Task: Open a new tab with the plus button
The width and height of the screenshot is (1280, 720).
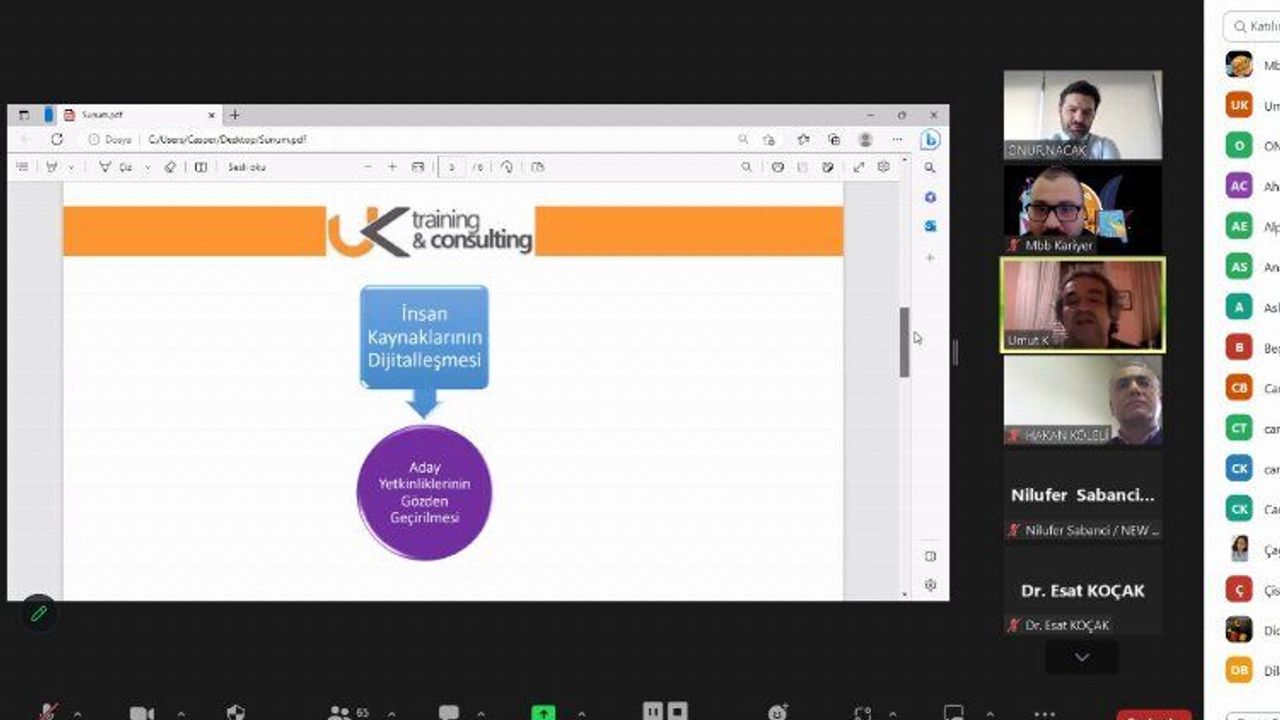Action: coord(235,115)
